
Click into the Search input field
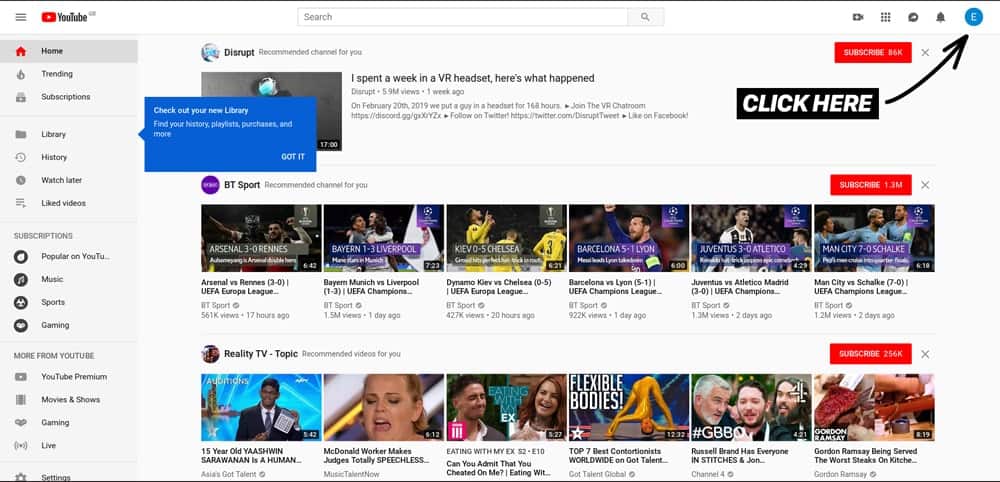[462, 17]
